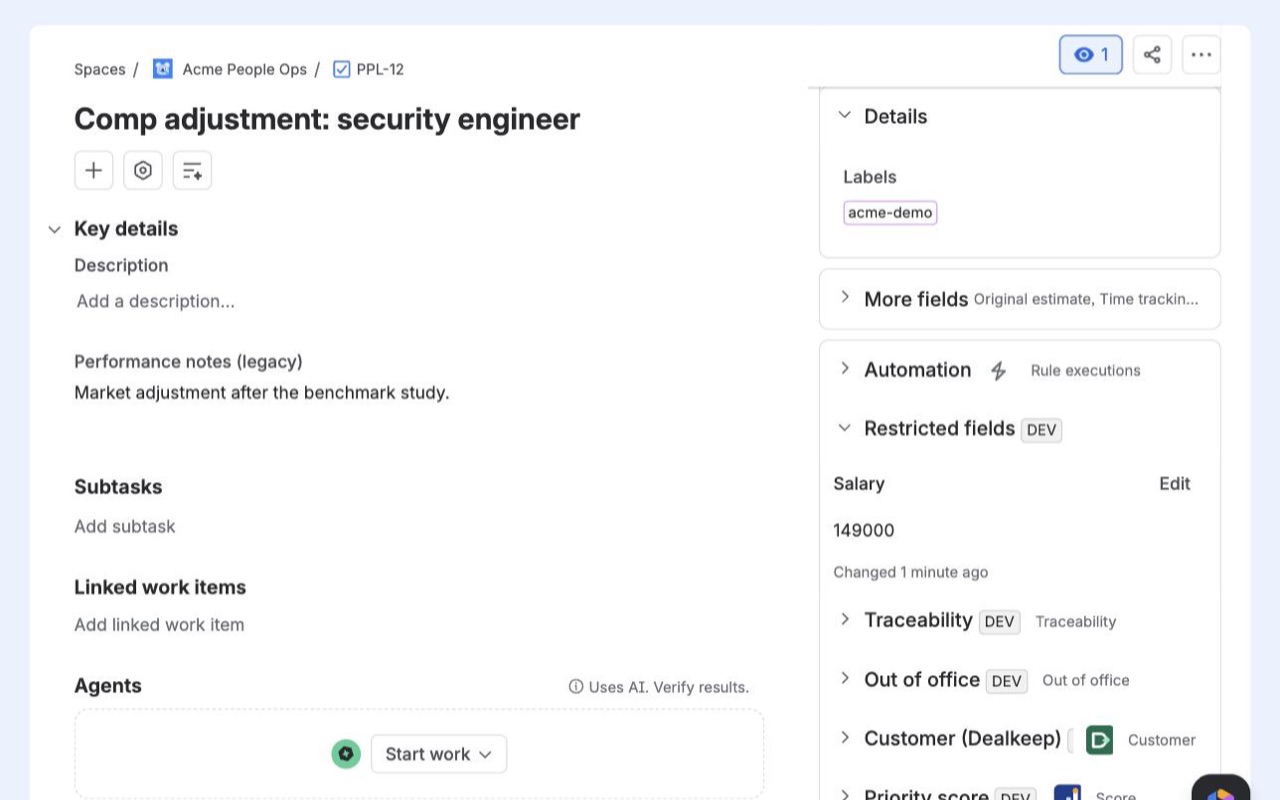Collapse the Key details section

(55, 229)
